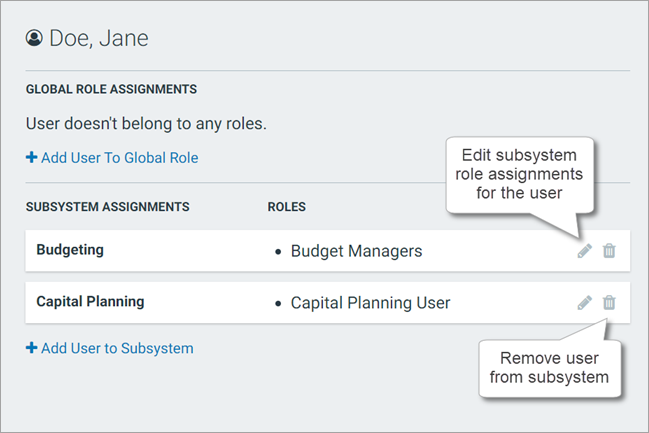This screenshot has height=433, width=649.
Task: Click the Budget Managers role entry
Action: [x=356, y=251]
